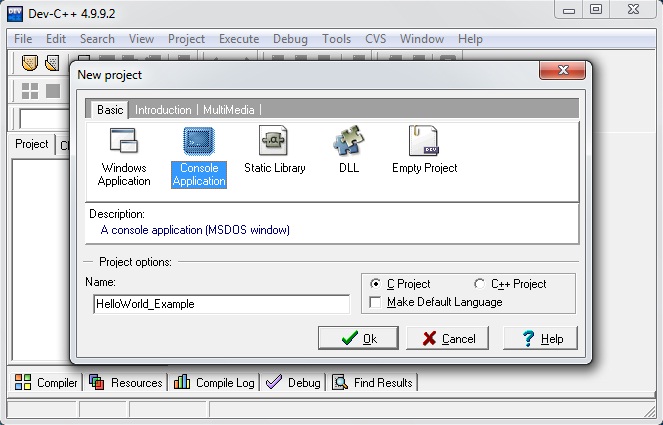Click the description text 'A console application (MSDOS window)'

pyautogui.click(x=195, y=230)
